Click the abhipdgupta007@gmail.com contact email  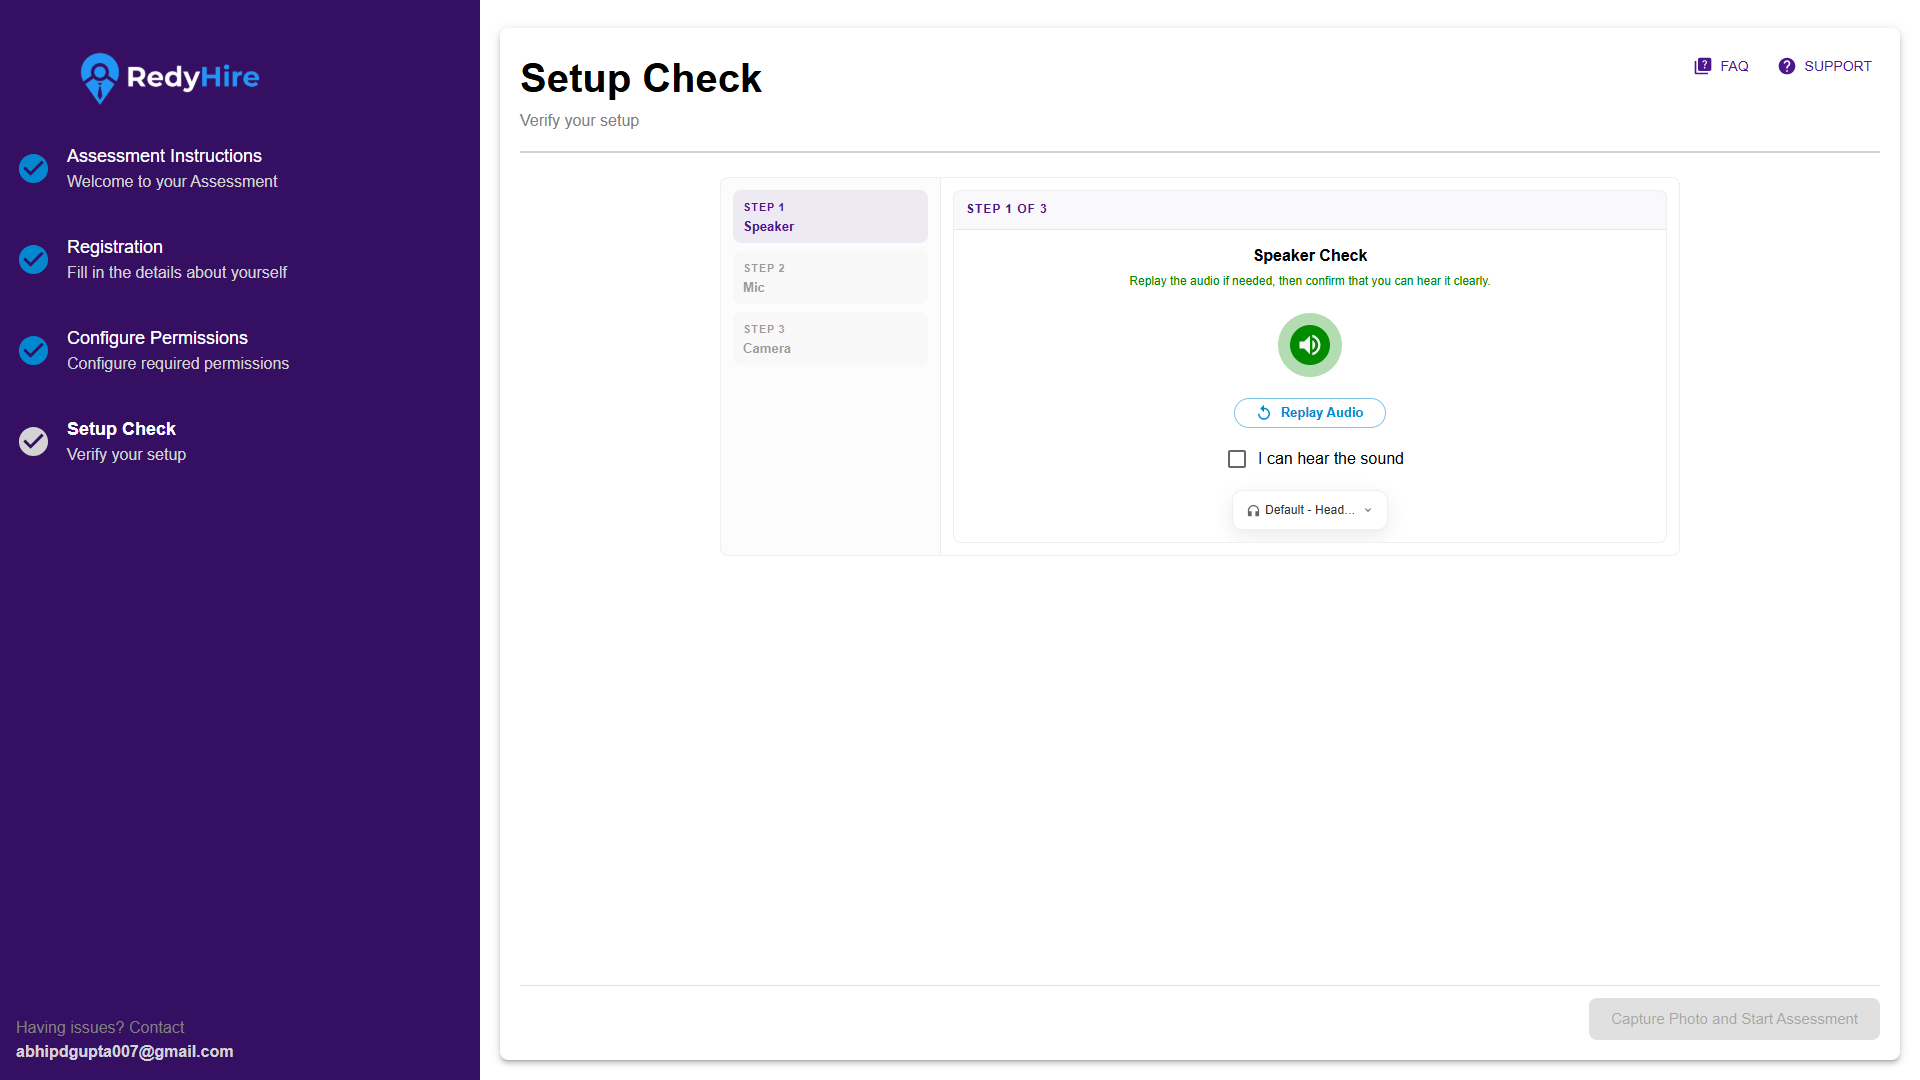(125, 1052)
